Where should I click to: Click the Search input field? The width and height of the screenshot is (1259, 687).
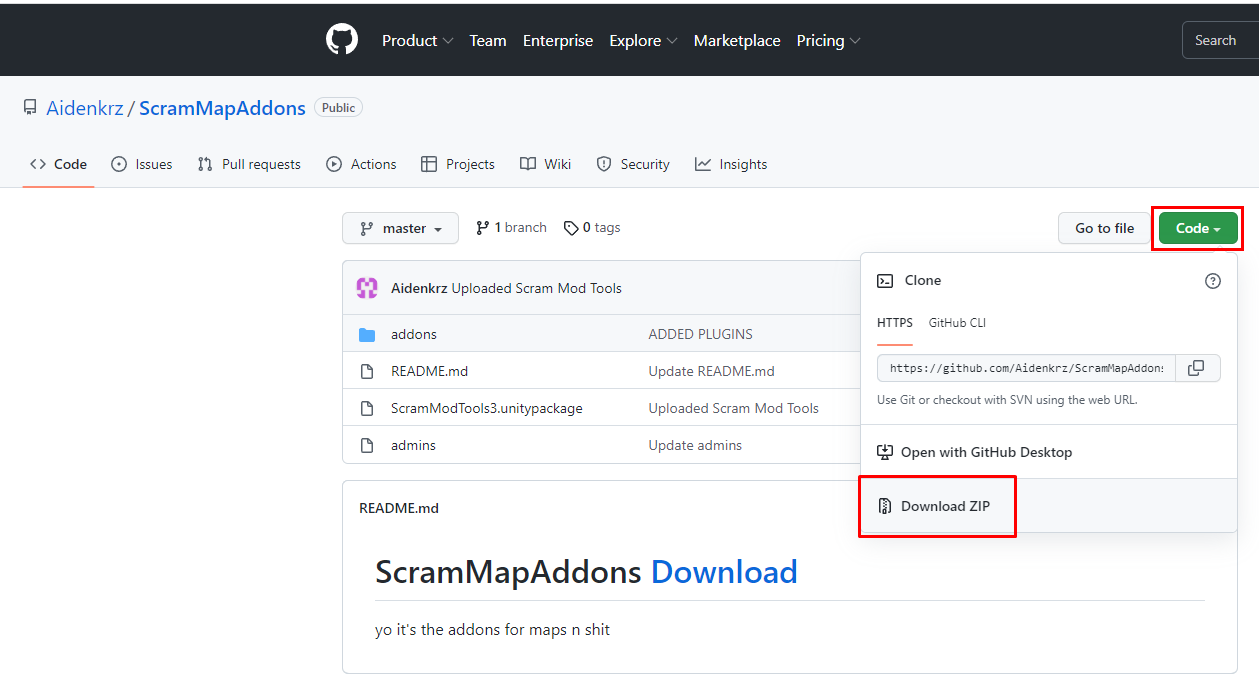[1220, 41]
